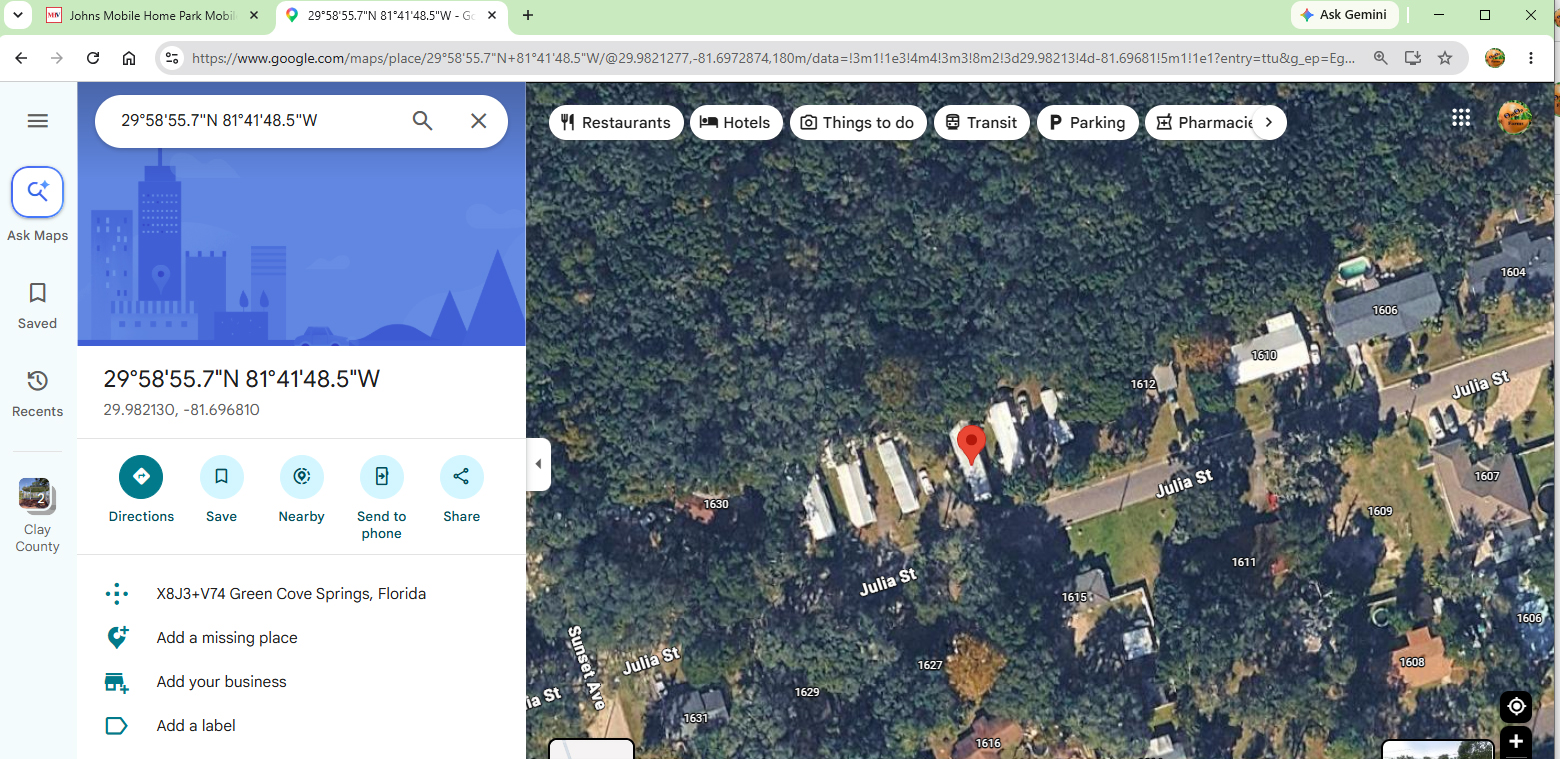Screen dimensions: 1560x759
Task: Select the Transit filter chip
Action: pos(982,122)
